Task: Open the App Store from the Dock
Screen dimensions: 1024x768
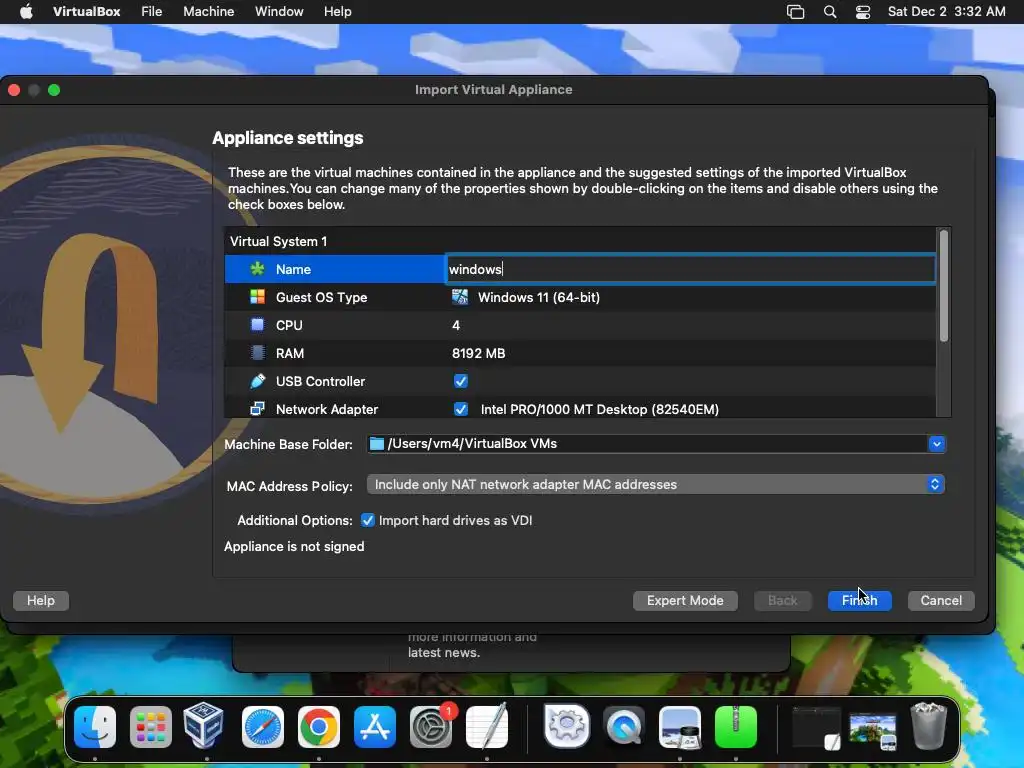Action: [375, 726]
